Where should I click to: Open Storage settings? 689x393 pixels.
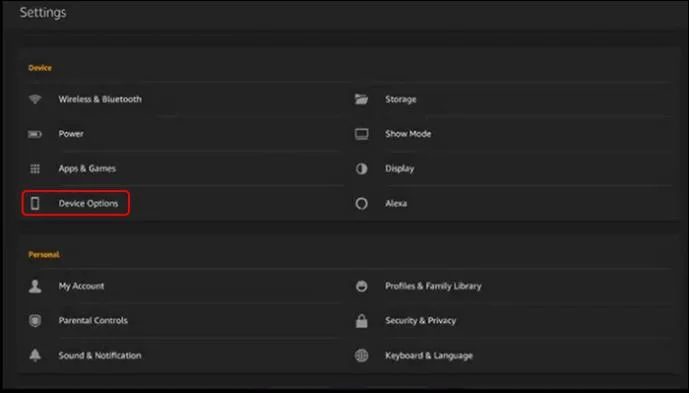[401, 99]
